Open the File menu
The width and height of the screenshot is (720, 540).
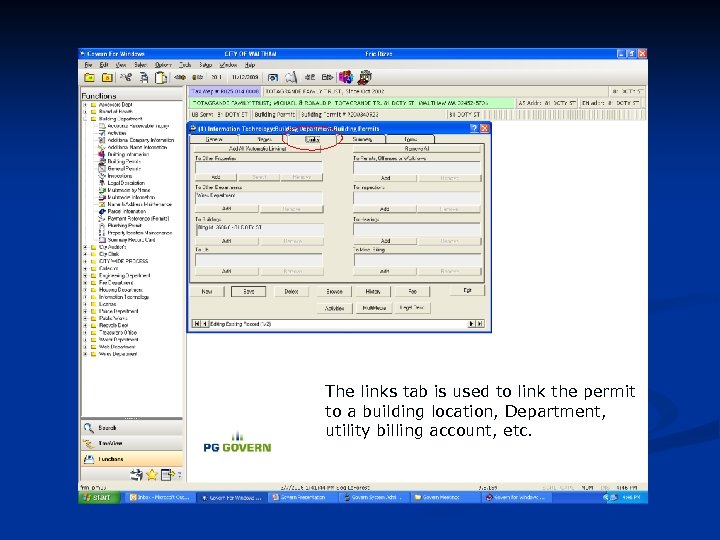[89, 65]
